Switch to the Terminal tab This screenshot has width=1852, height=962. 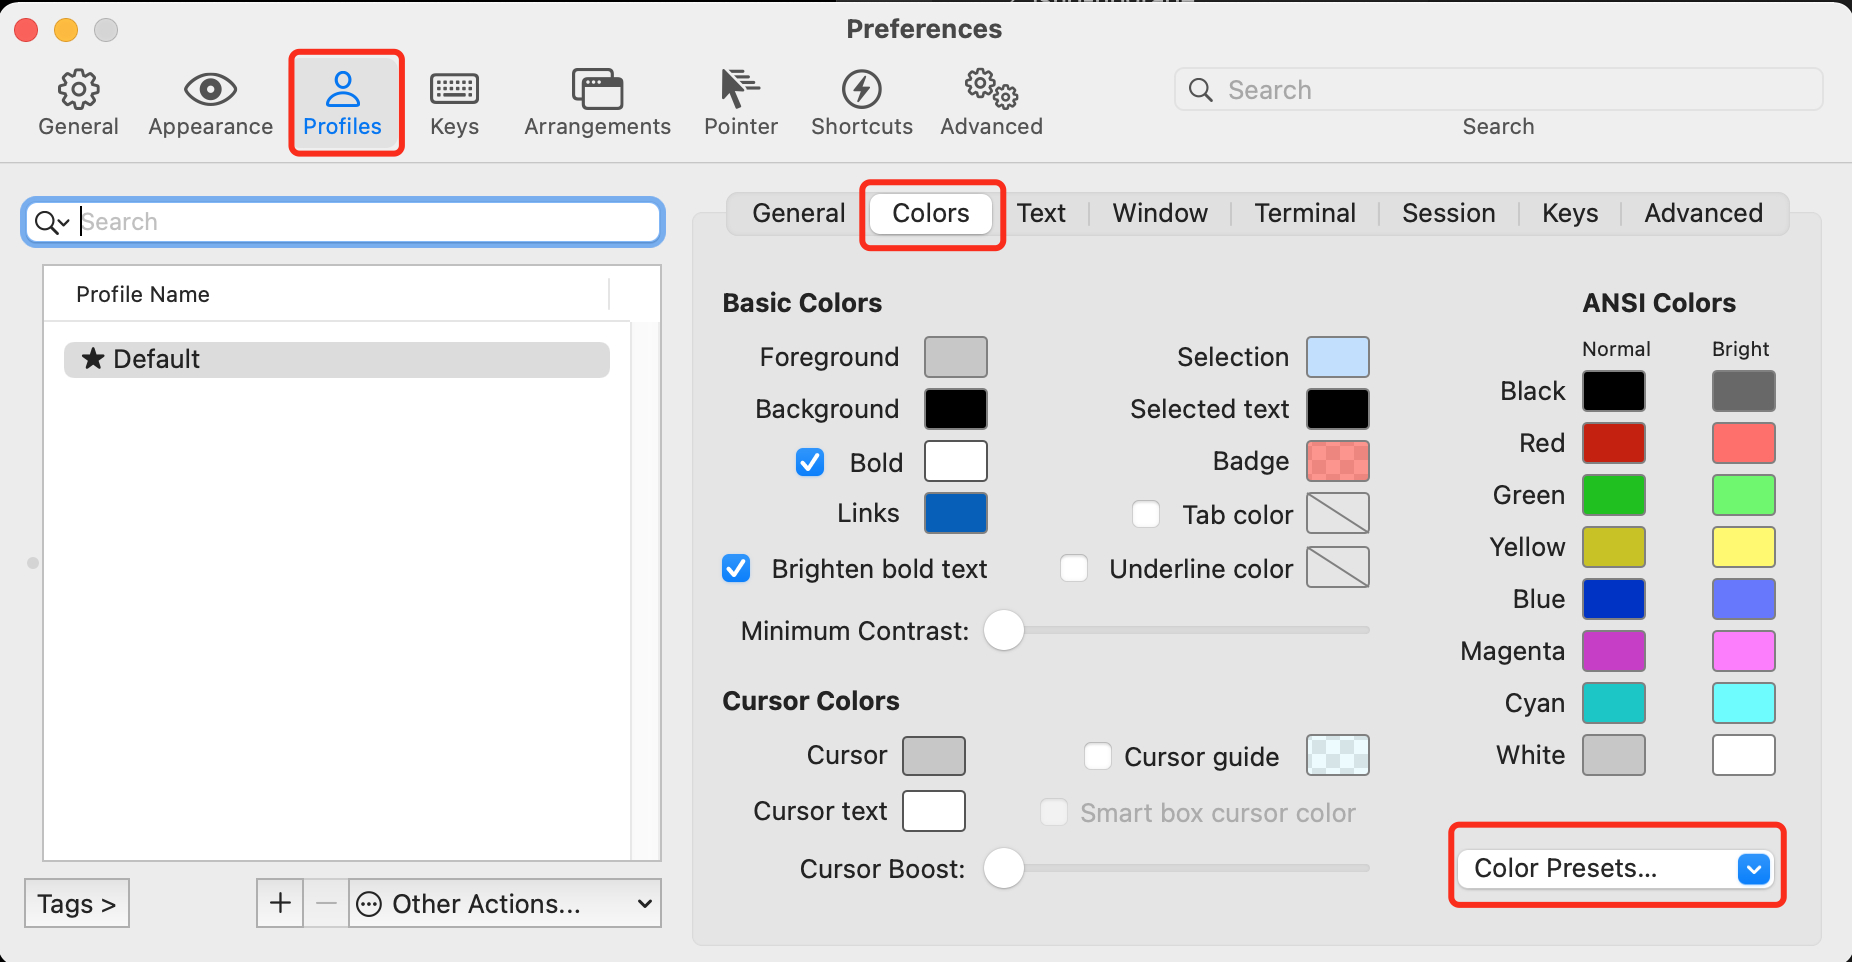pos(1305,213)
